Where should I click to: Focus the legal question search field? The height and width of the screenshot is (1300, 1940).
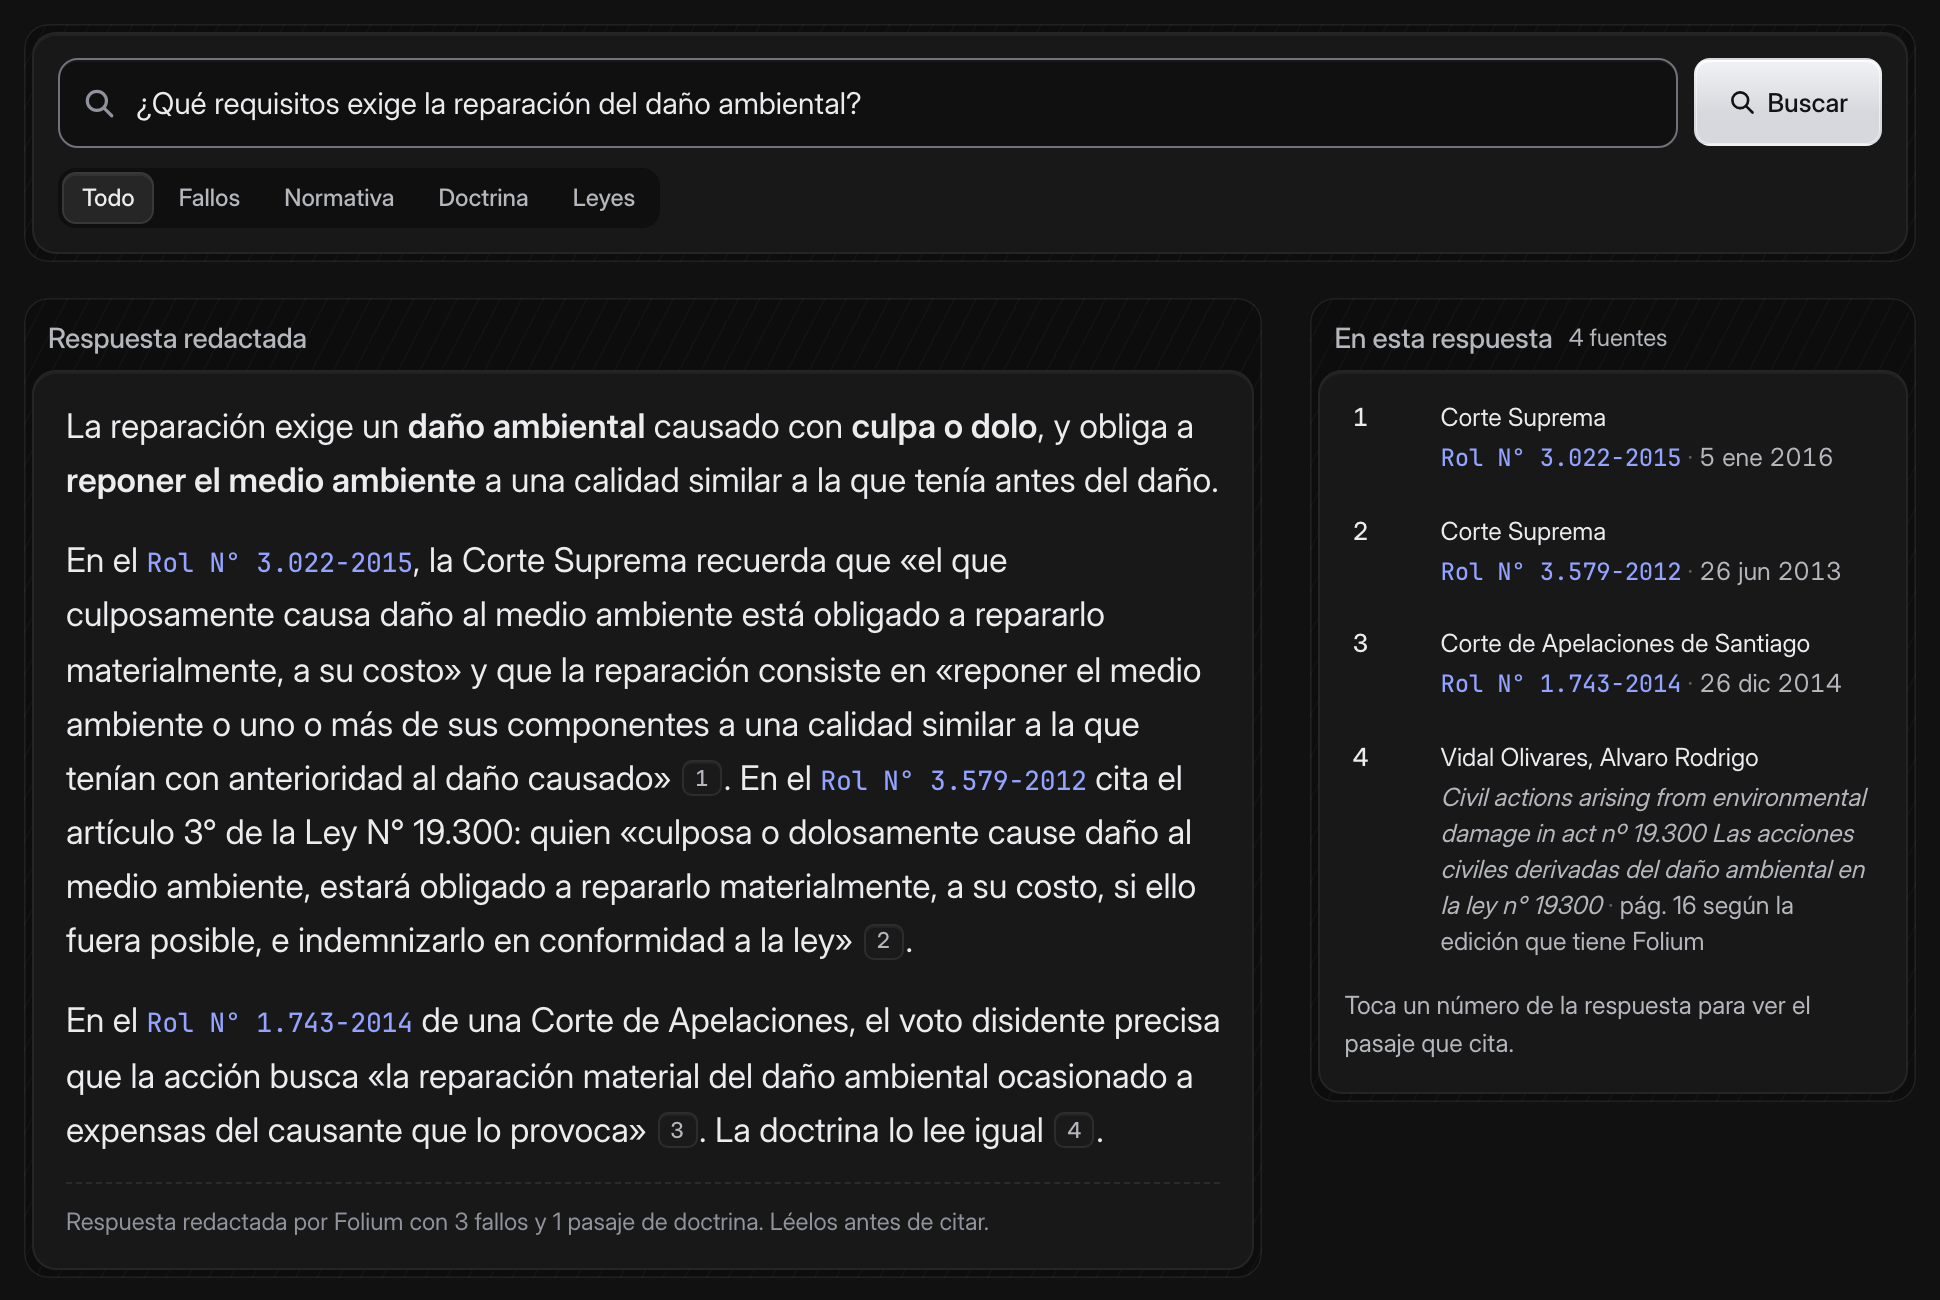[x=867, y=103]
